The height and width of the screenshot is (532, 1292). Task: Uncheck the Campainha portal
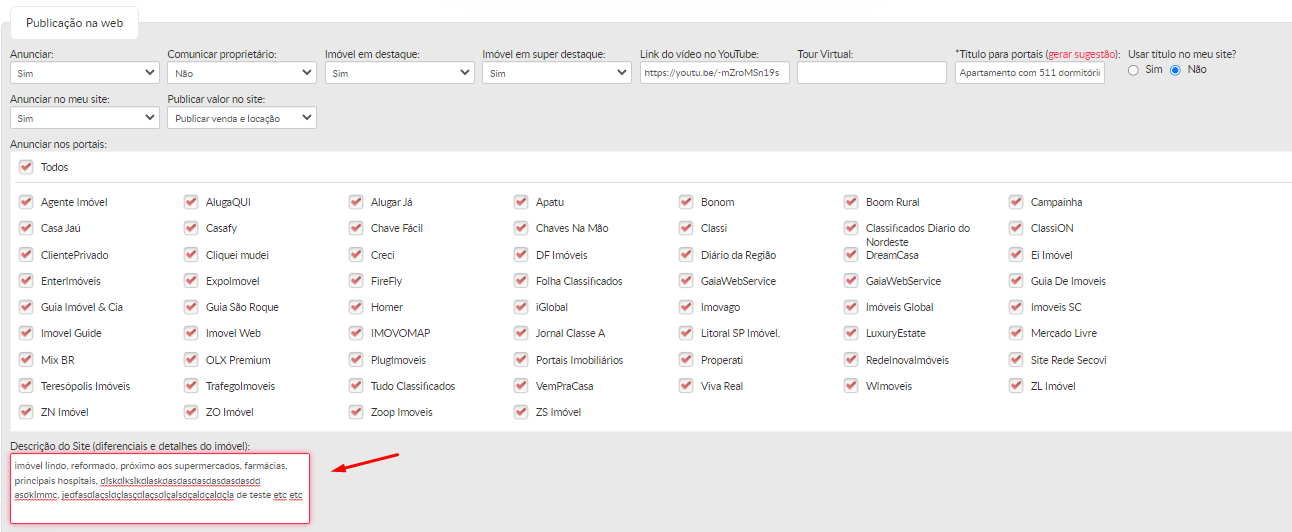pos(1016,202)
